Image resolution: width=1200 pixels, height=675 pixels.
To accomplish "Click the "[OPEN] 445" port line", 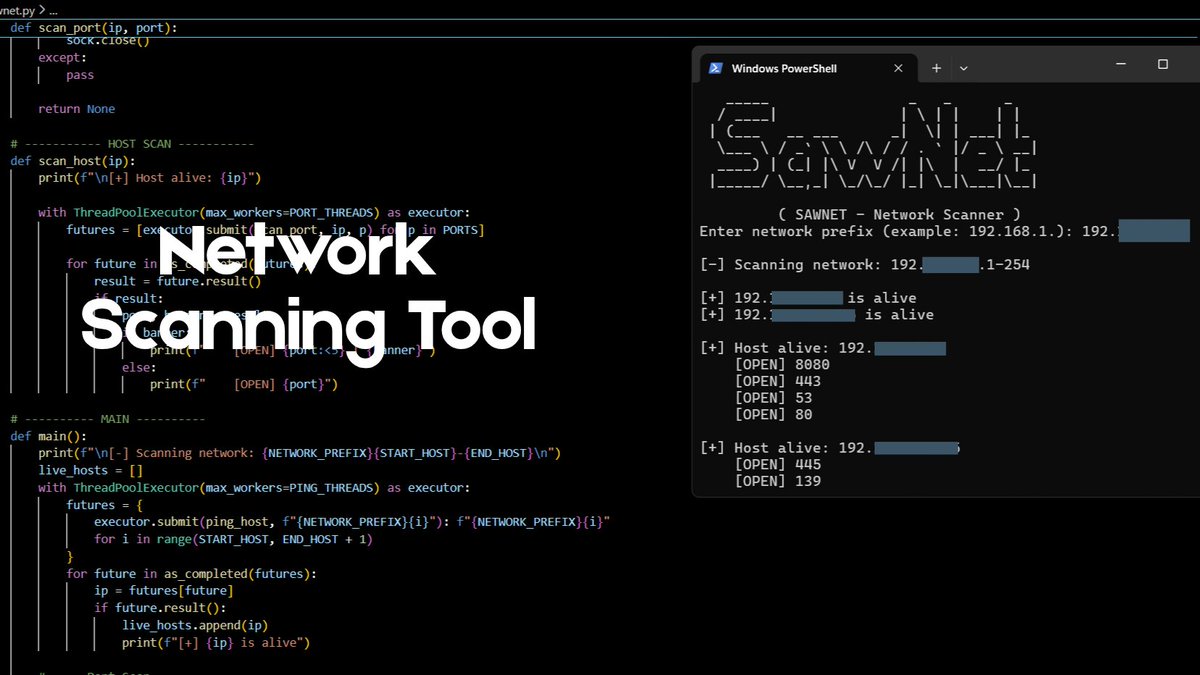I will 778,464.
